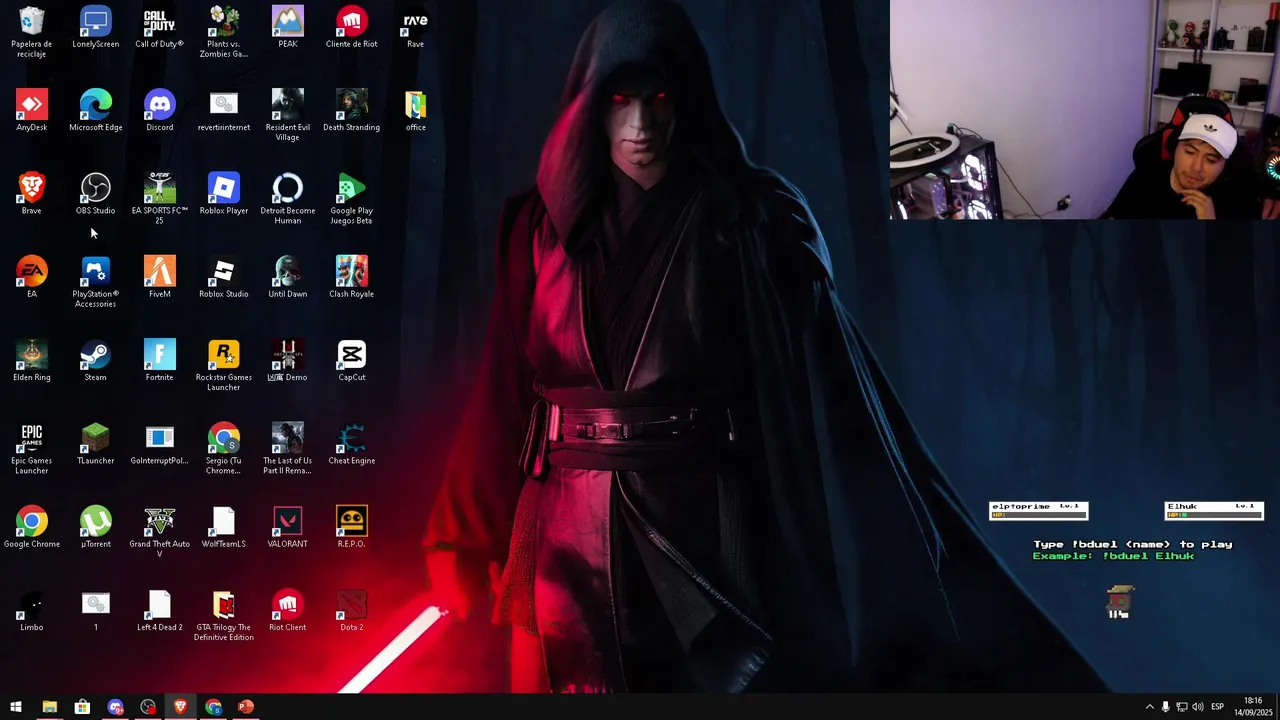Open the Windows Start menu
Image resolution: width=1280 pixels, height=720 pixels.
[x=16, y=707]
